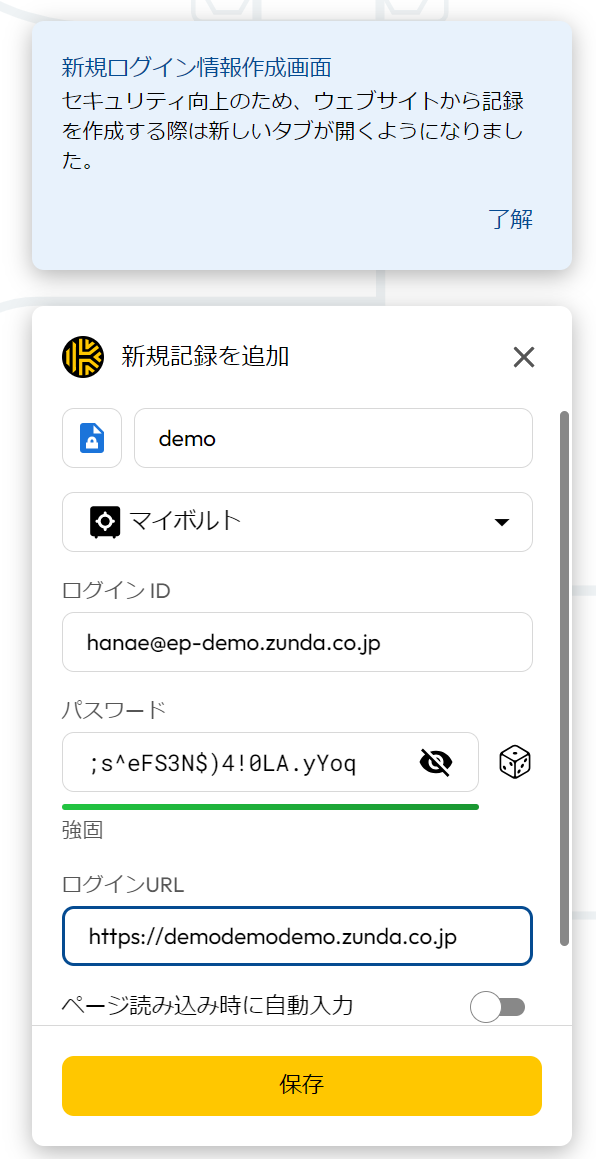
Task: Generate a password with the dice icon
Action: [515, 762]
